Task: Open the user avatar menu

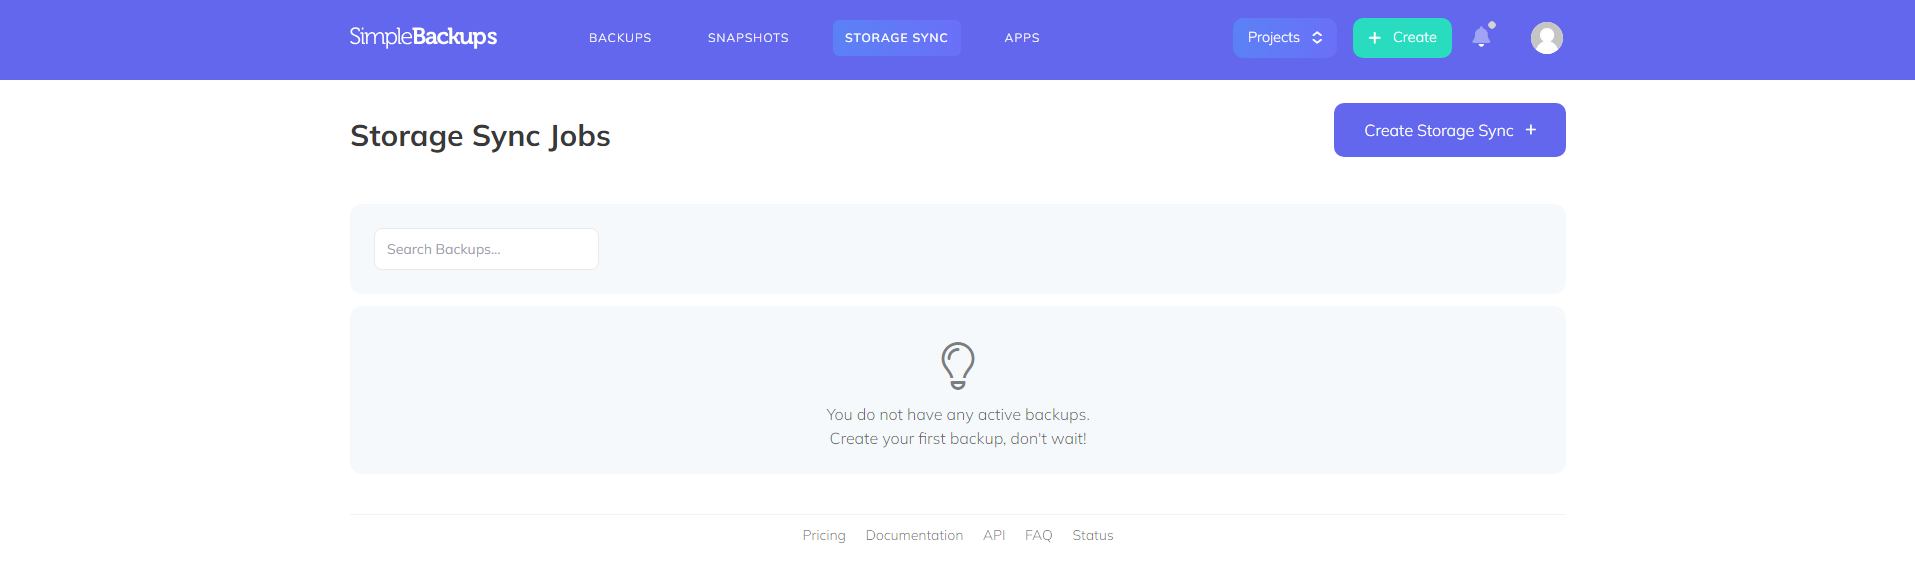Action: click(x=1546, y=38)
